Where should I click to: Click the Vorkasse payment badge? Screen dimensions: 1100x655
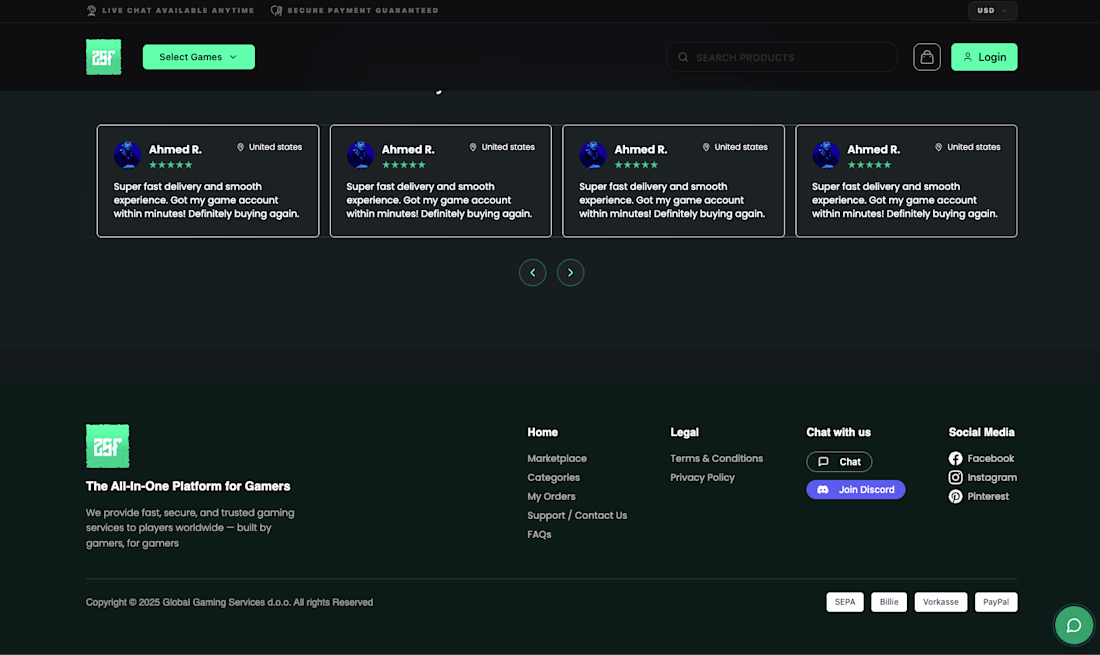coord(941,602)
